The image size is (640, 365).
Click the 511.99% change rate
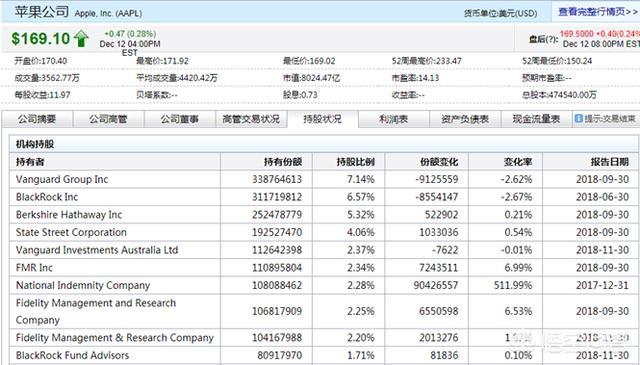[x=513, y=285]
